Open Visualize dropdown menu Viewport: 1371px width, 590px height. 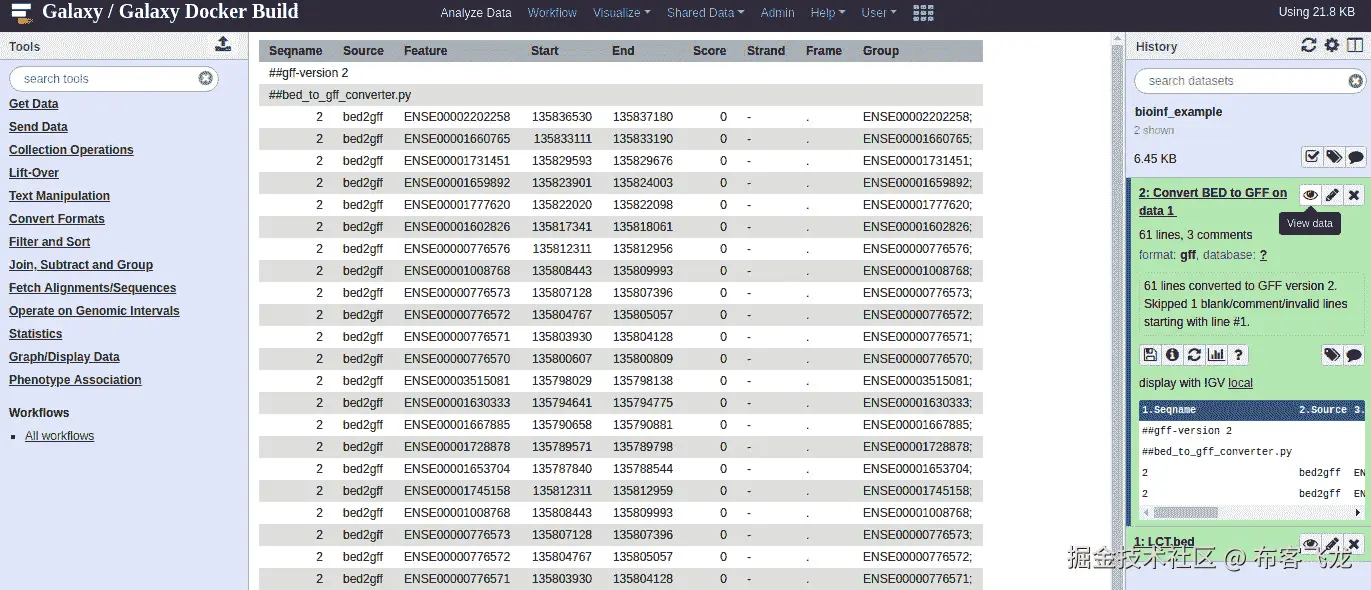621,13
